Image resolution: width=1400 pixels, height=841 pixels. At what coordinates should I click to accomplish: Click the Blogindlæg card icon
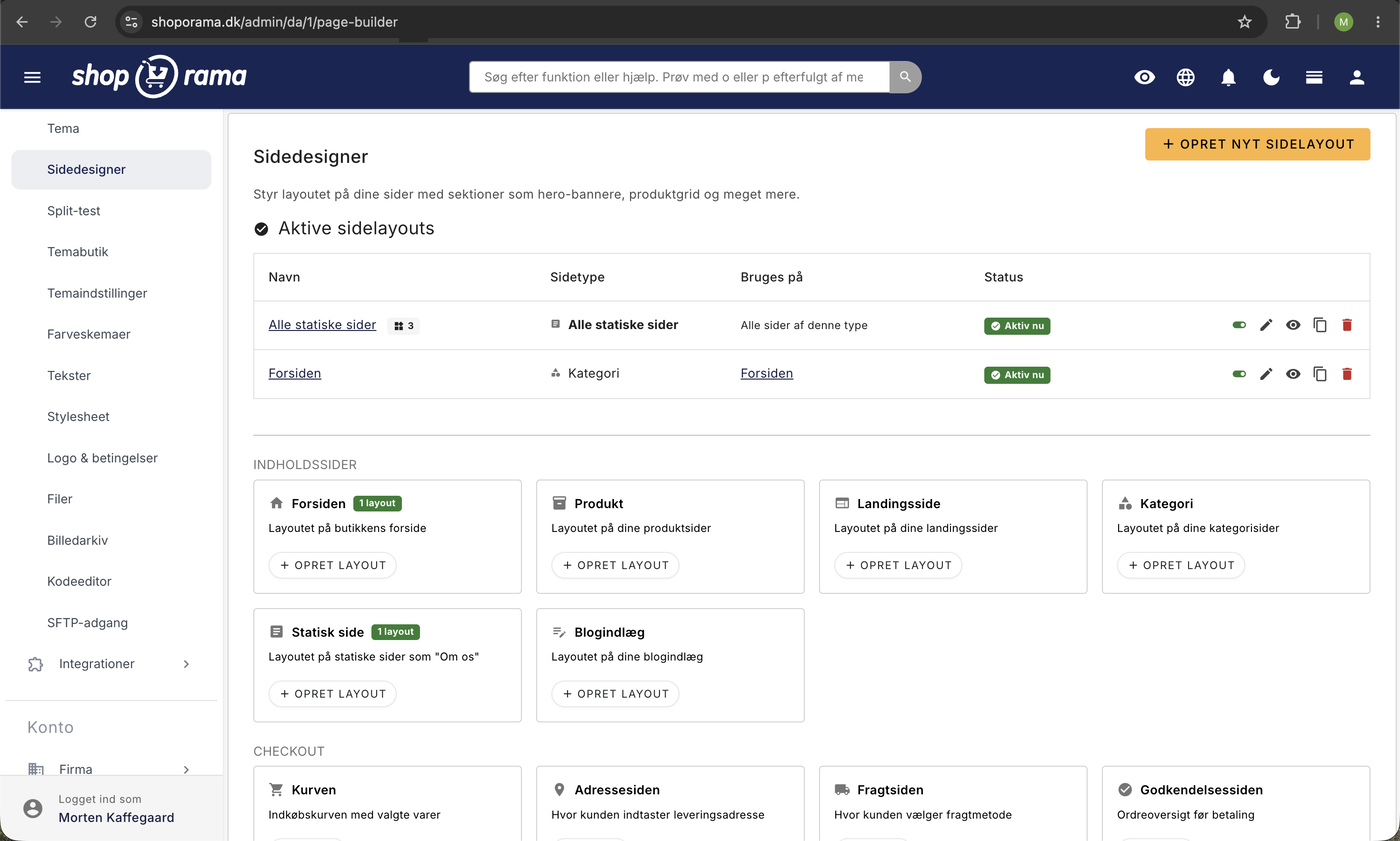559,632
